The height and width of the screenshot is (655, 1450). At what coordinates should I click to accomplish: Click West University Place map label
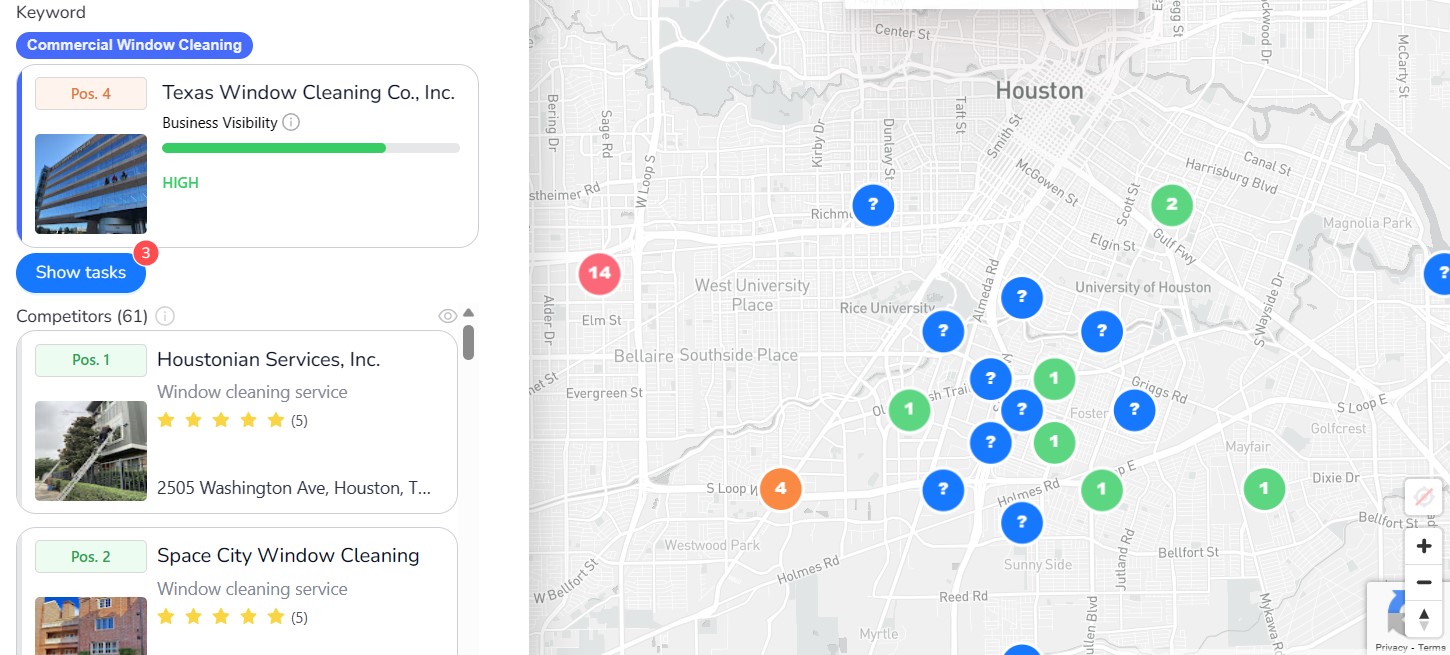pos(752,295)
